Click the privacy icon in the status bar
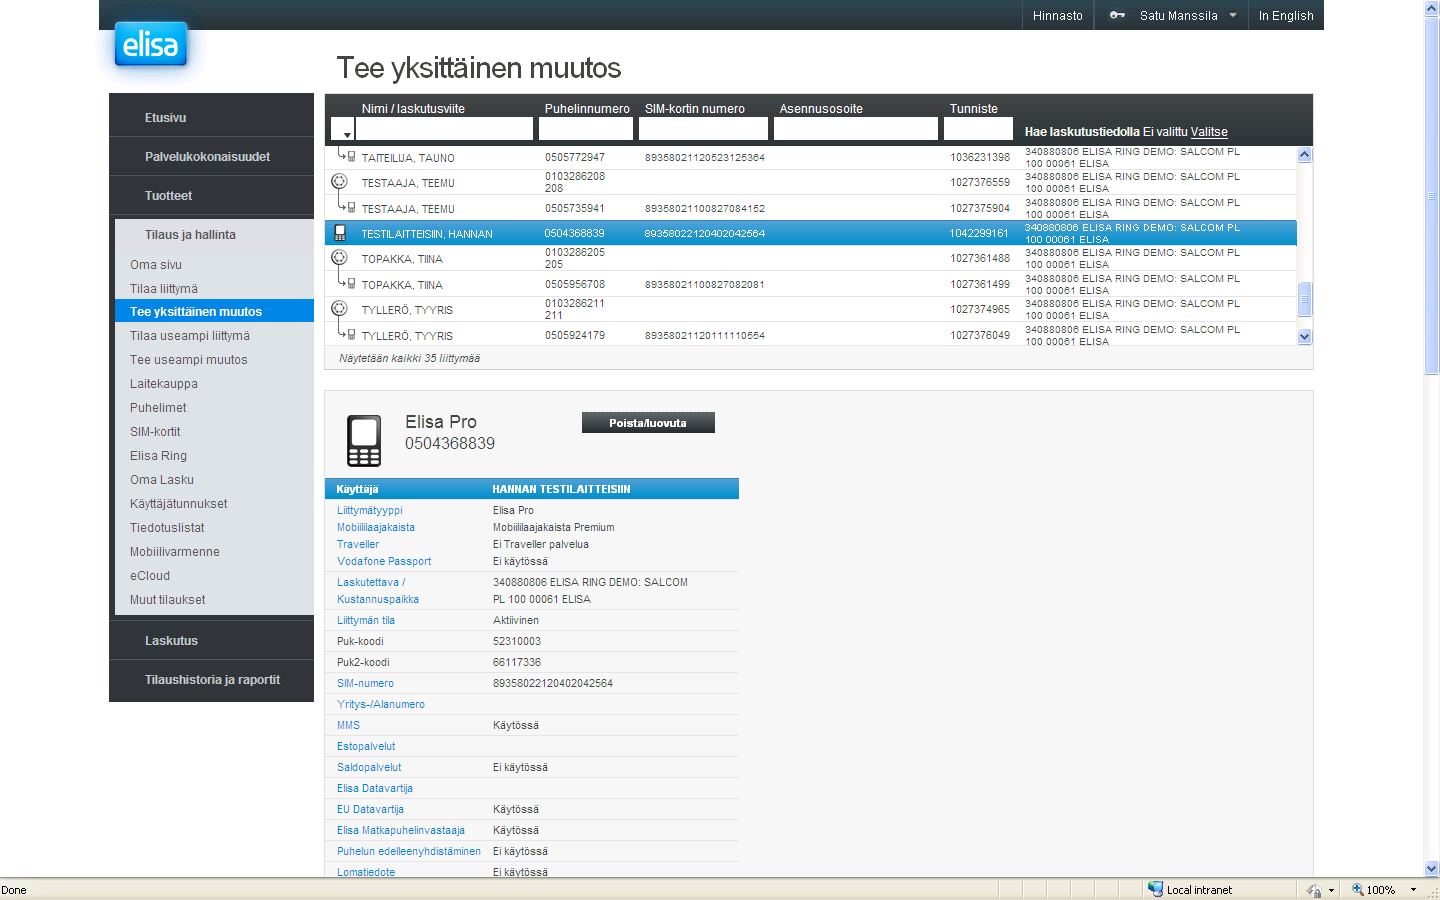Viewport: 1440px width, 900px height. (x=1313, y=890)
